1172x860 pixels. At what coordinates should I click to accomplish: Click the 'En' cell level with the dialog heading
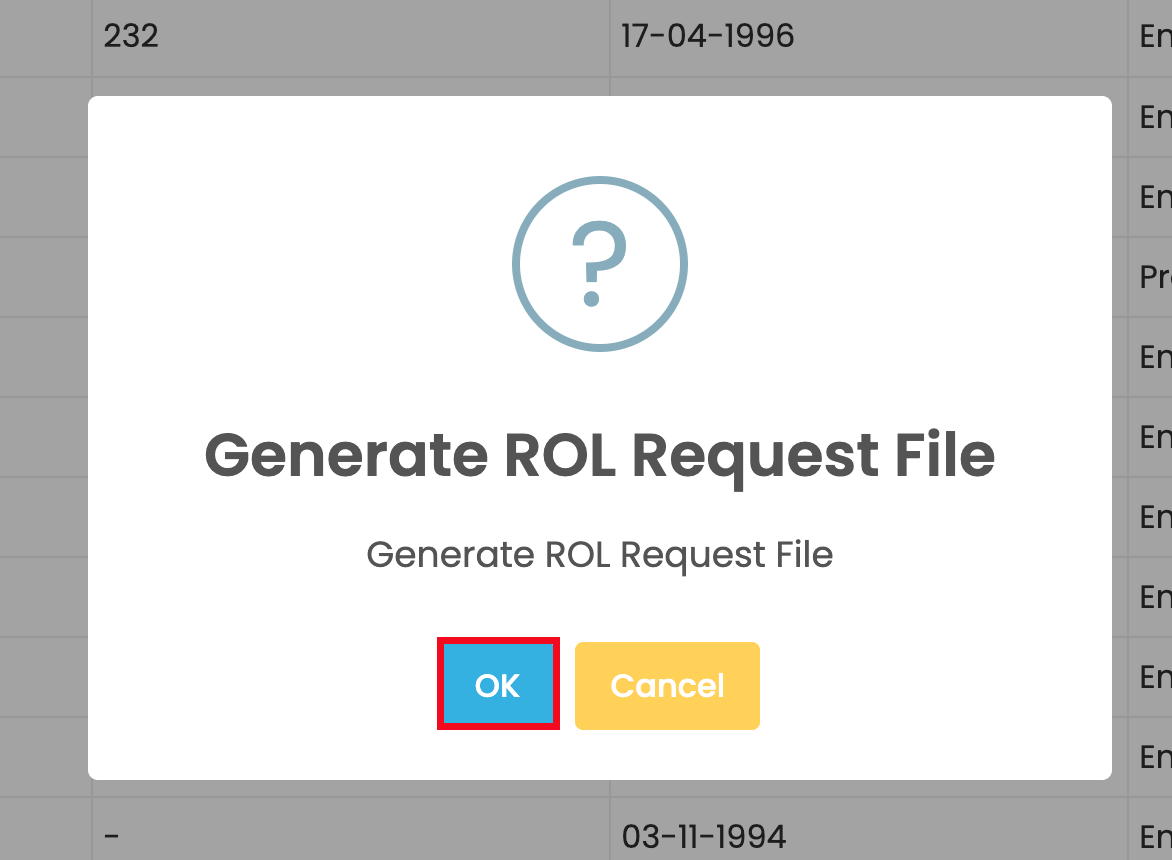coord(1154,437)
